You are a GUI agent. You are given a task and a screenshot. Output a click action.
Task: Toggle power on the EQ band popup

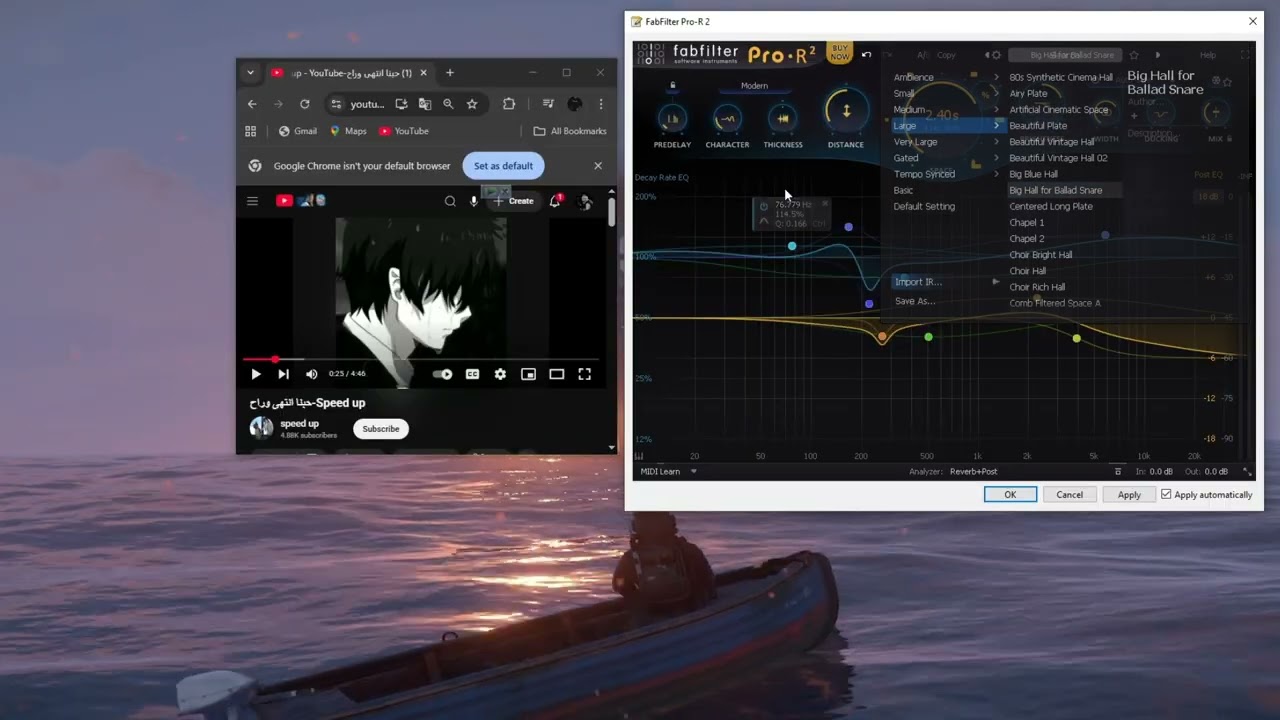tap(764, 206)
